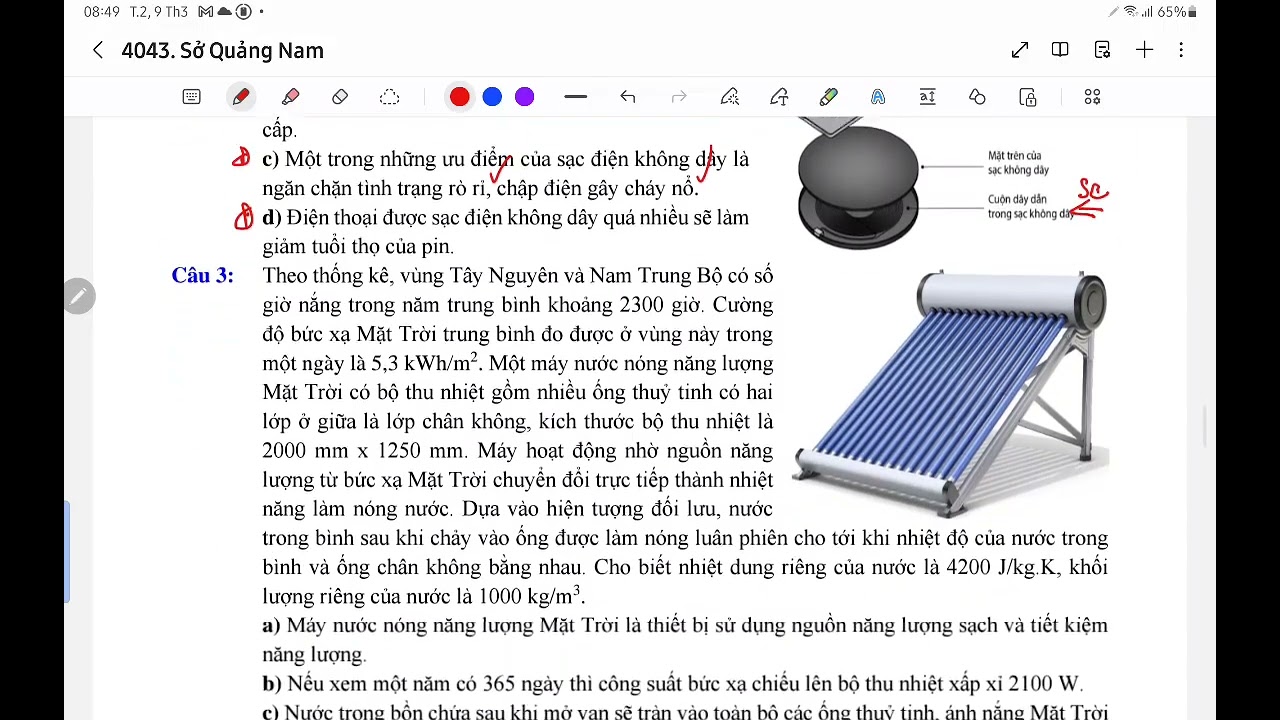Tap the note title 4043. Sở Quảng Nam
Viewport: 1280px width, 720px height.
point(222,50)
